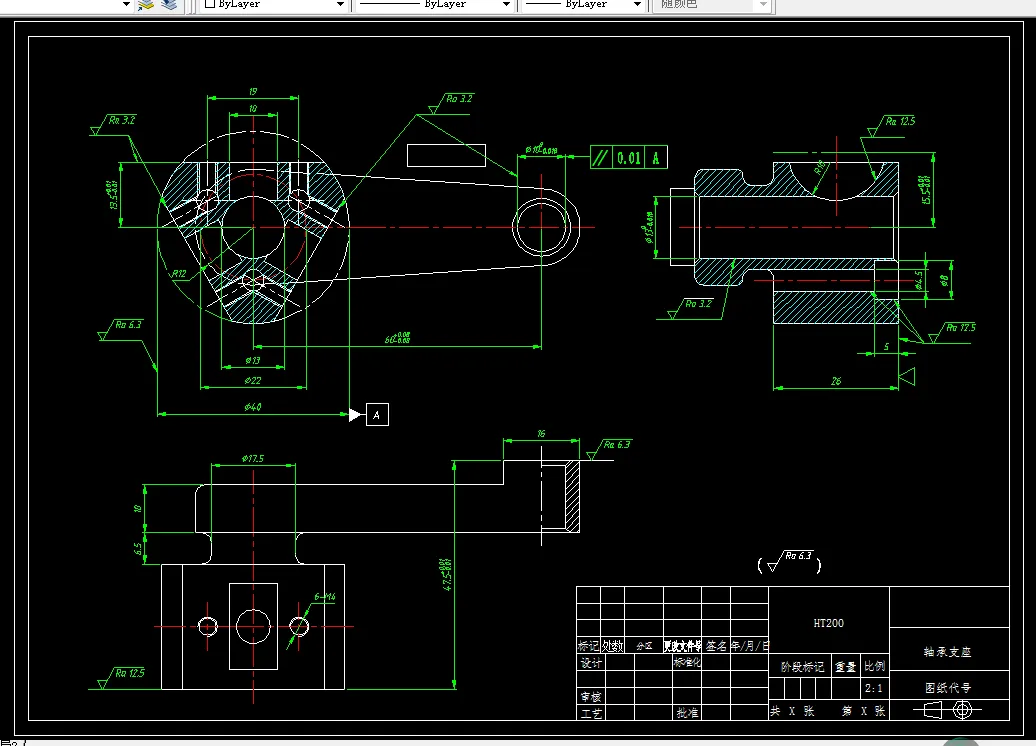Select the 19 width dimension text
The height and width of the screenshot is (746, 1036).
(x=253, y=92)
